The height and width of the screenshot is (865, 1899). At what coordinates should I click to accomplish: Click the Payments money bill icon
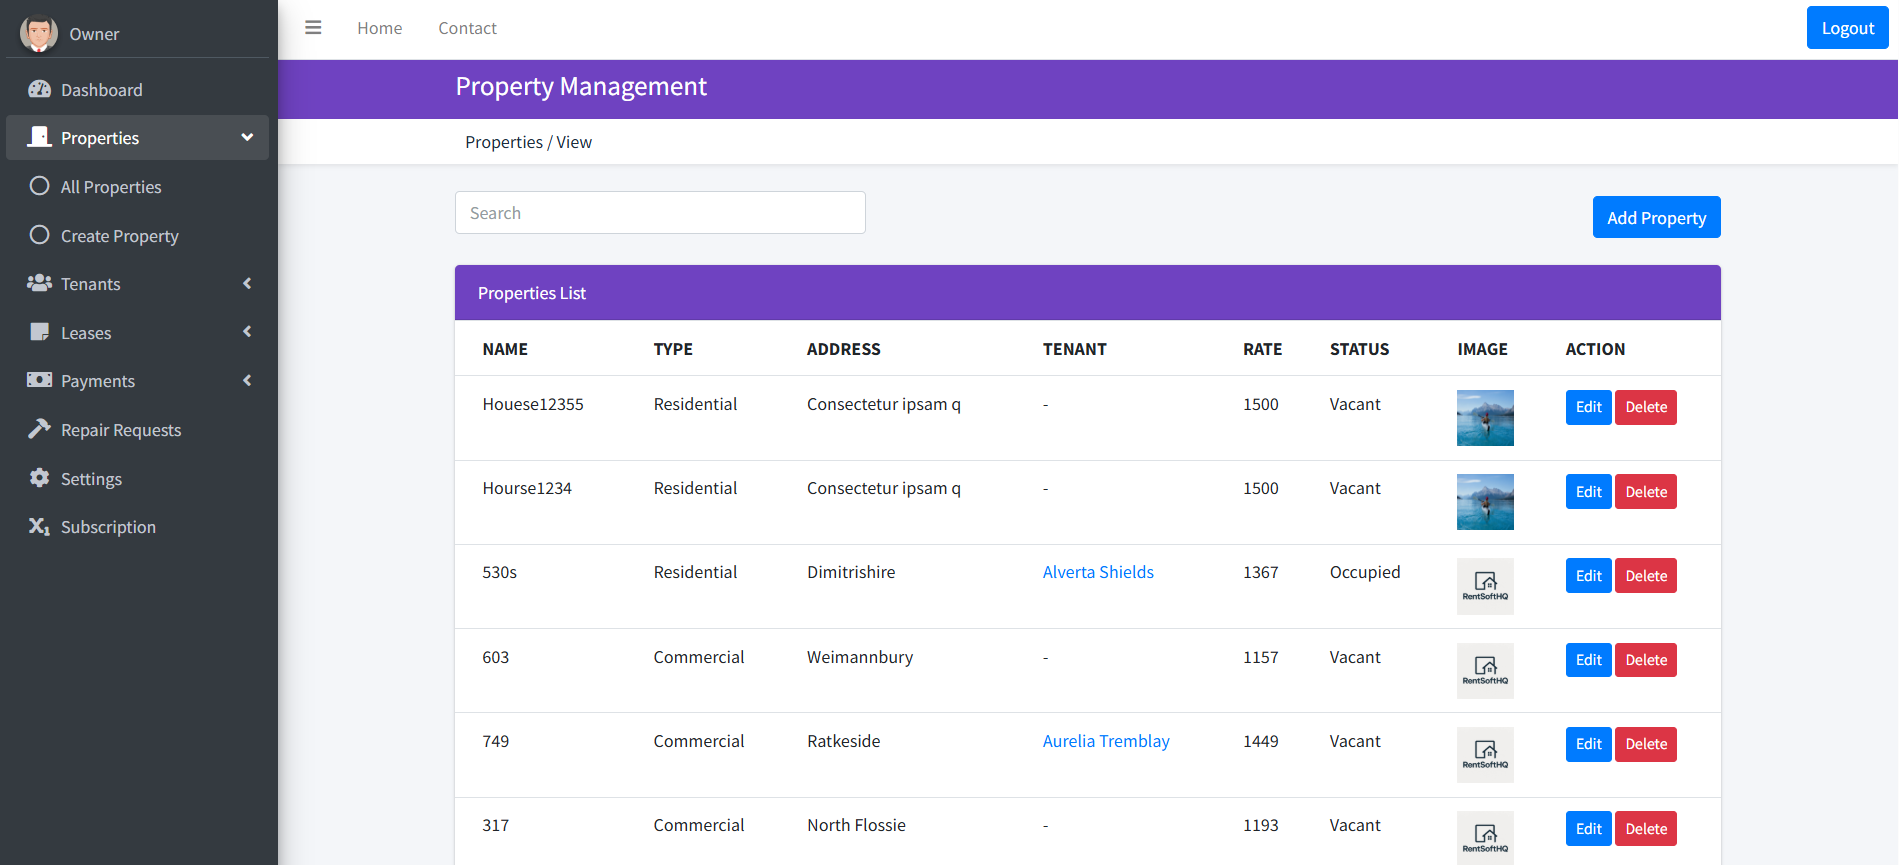pyautogui.click(x=39, y=380)
